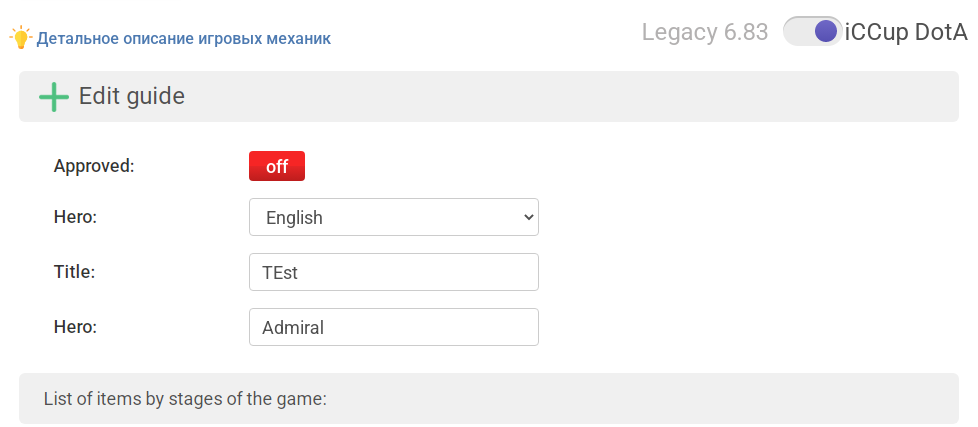This screenshot has width=978, height=427.
Task: Open the Детальное описание игровых механик link
Action: (x=183, y=39)
